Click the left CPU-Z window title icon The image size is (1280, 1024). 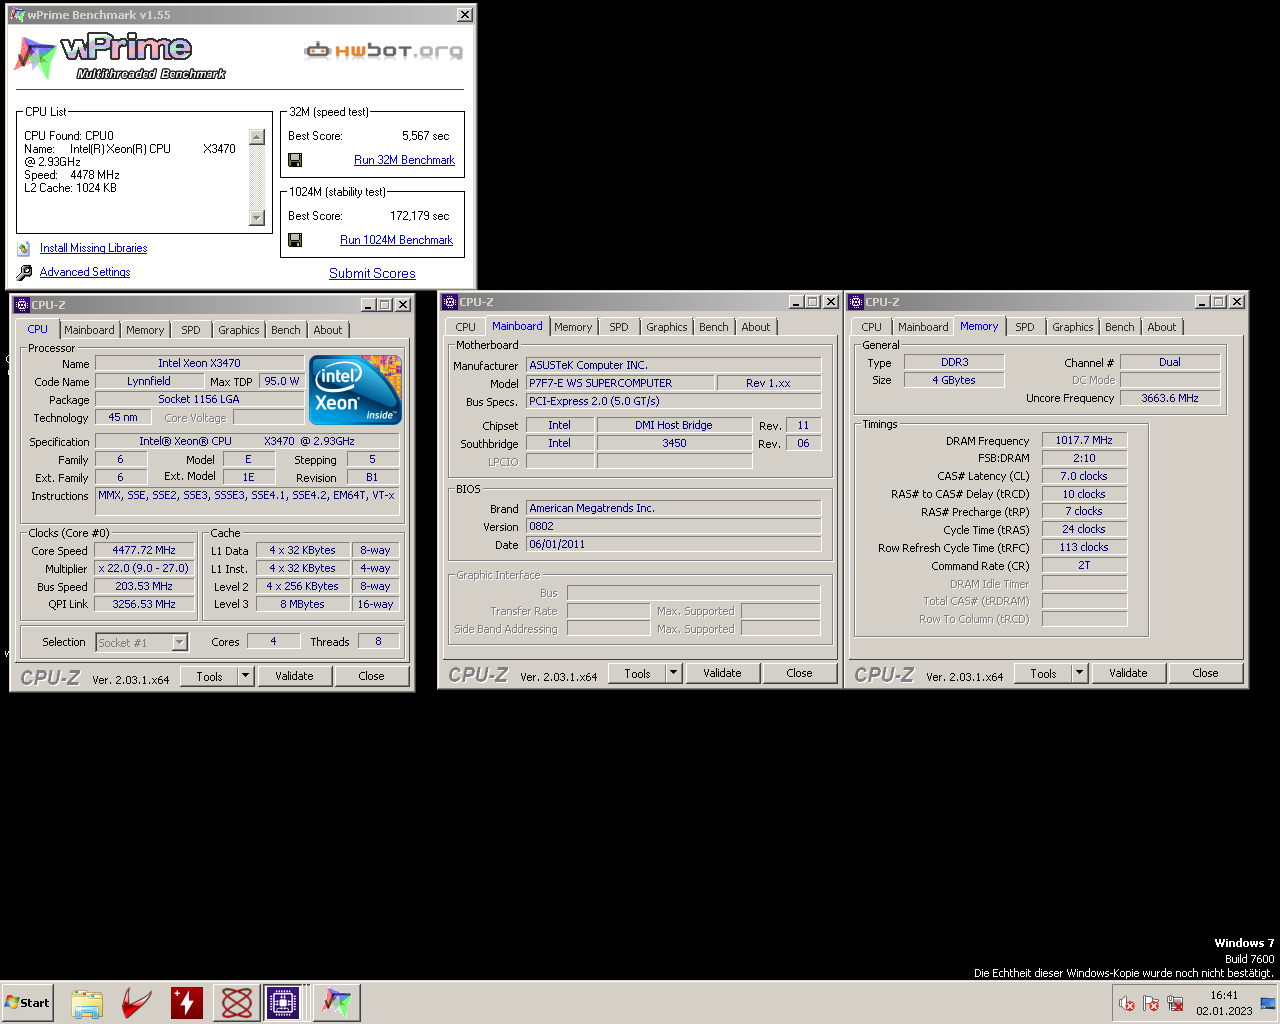[22, 305]
